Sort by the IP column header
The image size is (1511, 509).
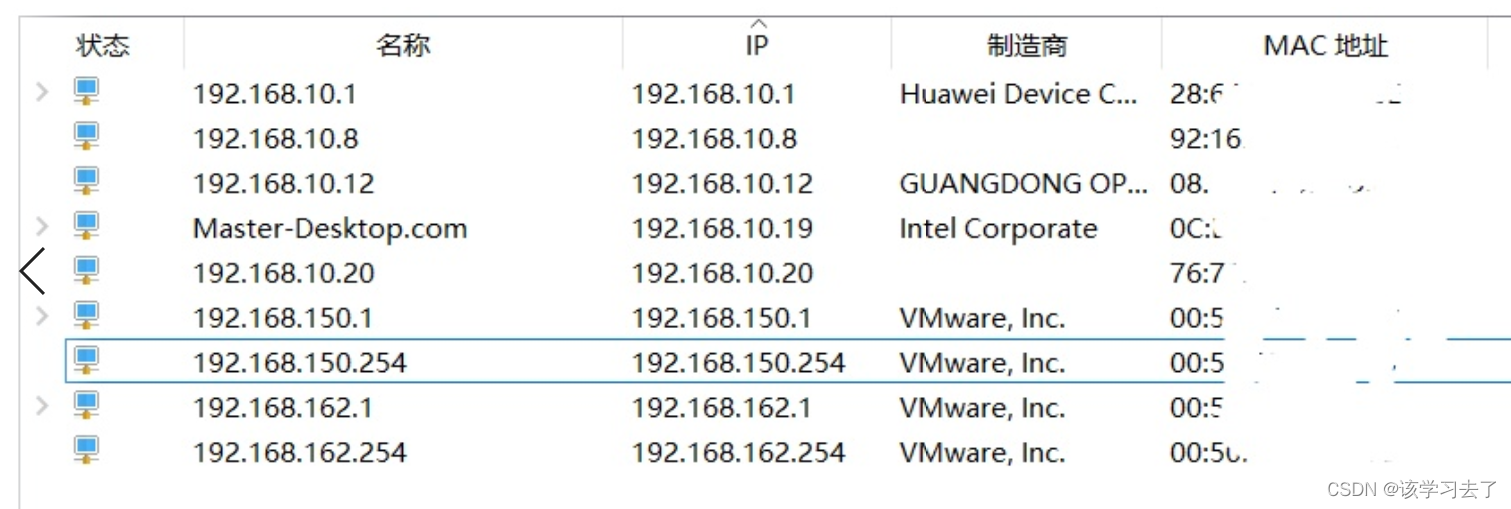756,45
